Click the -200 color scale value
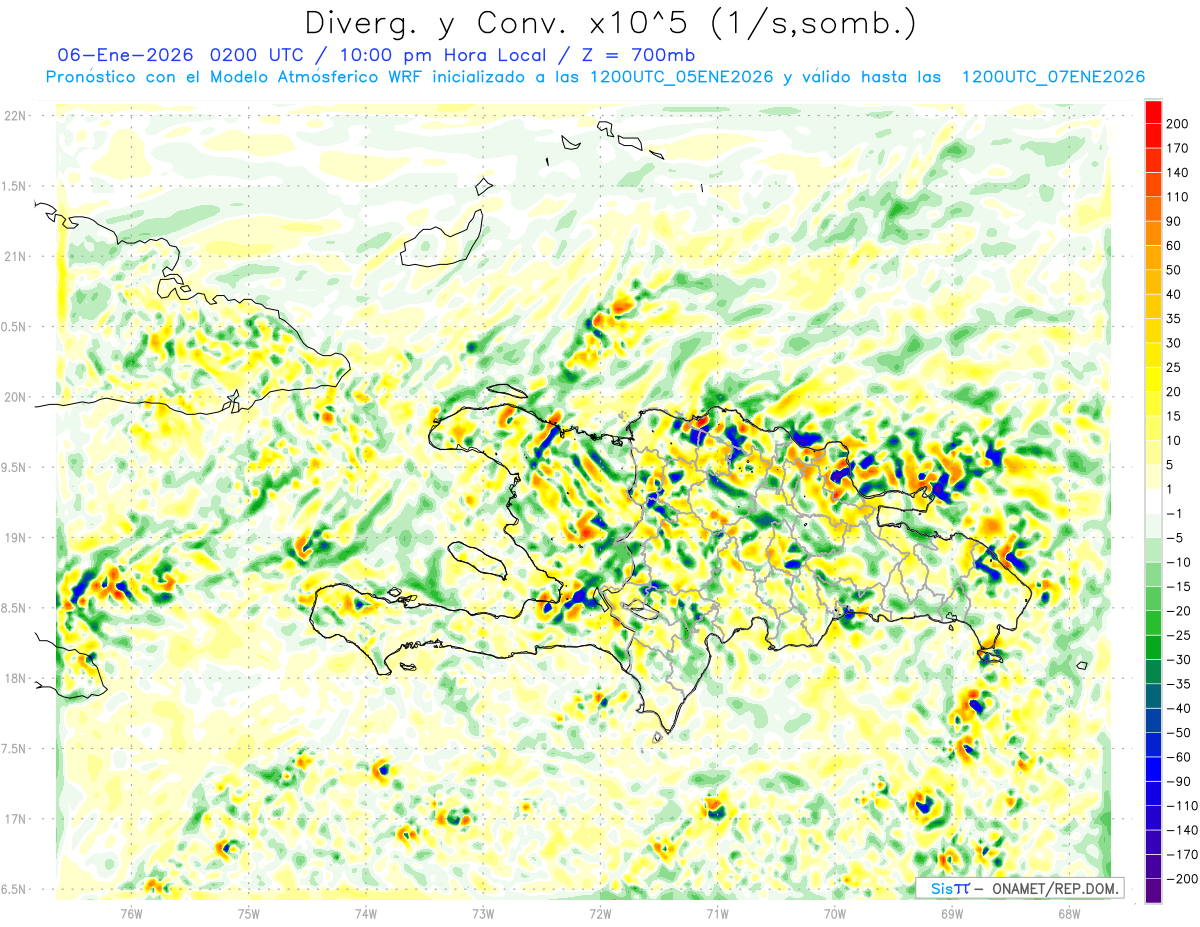 click(x=1183, y=879)
